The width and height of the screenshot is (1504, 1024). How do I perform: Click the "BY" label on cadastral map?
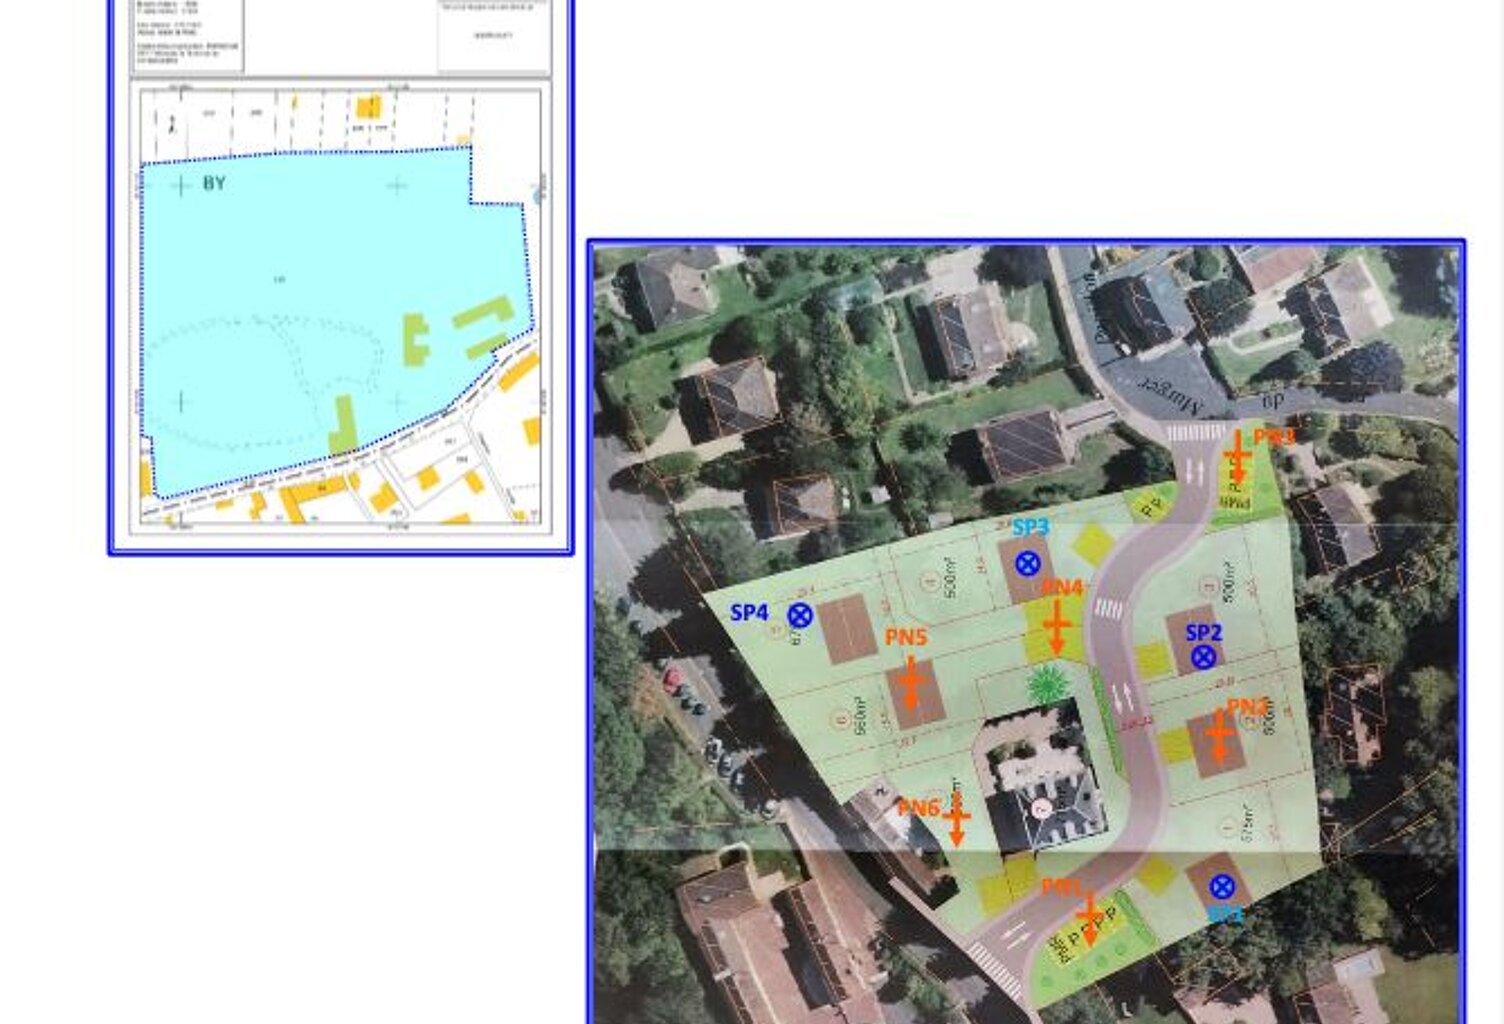tap(214, 183)
